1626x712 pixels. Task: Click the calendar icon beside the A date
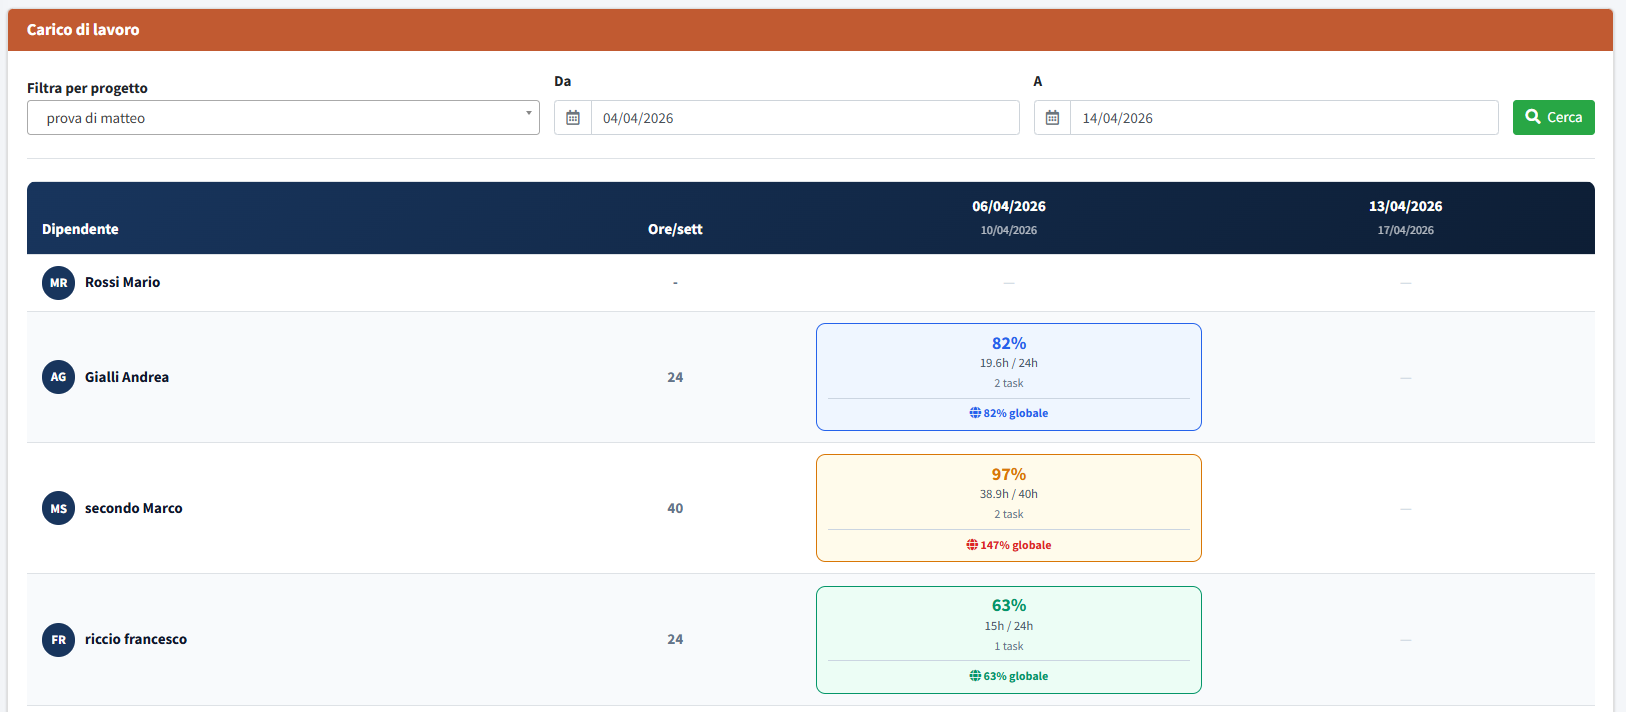1052,118
